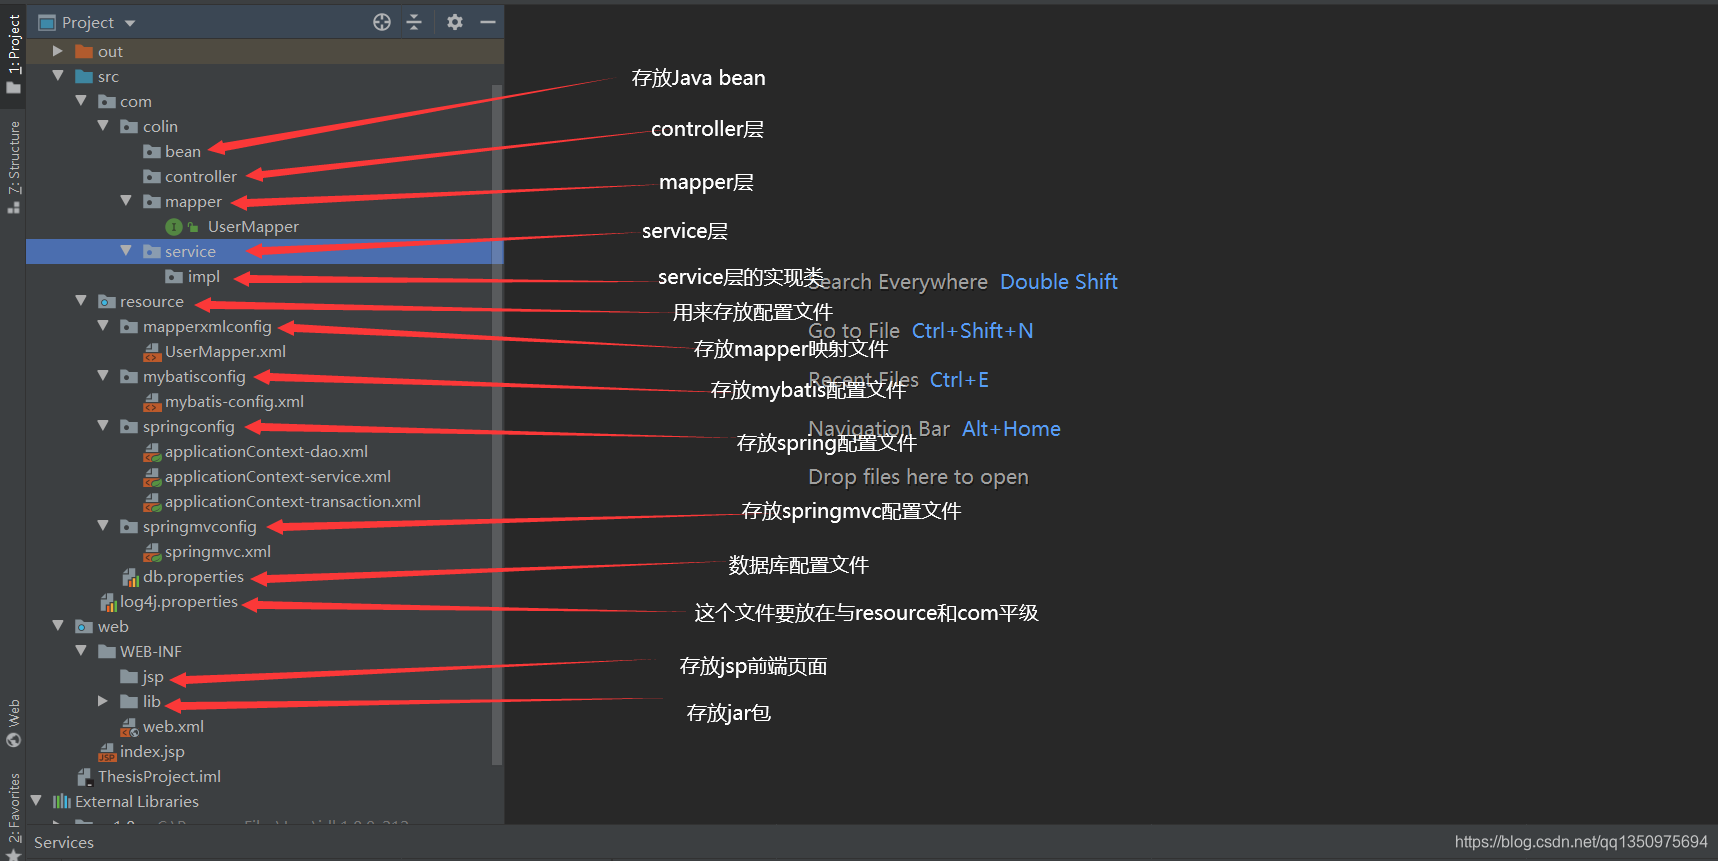This screenshot has width=1718, height=861.
Task: Click the External Libraries icon
Action: tap(62, 801)
